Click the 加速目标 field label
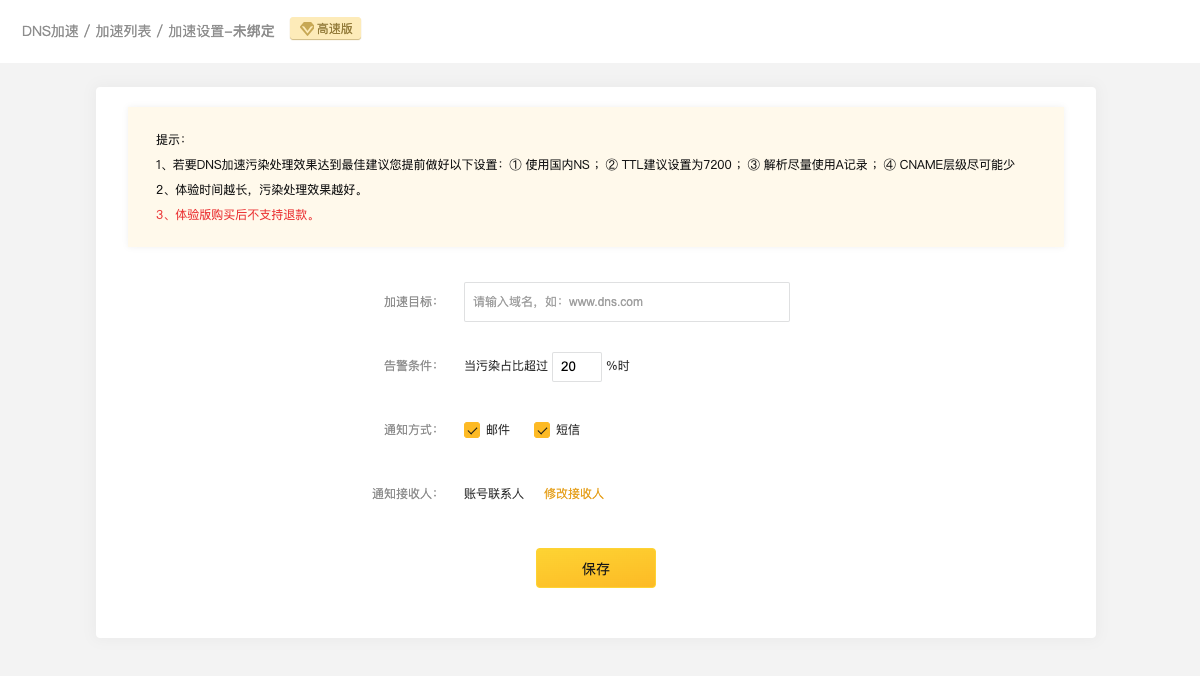Viewport: 1200px width, 676px height. click(410, 302)
